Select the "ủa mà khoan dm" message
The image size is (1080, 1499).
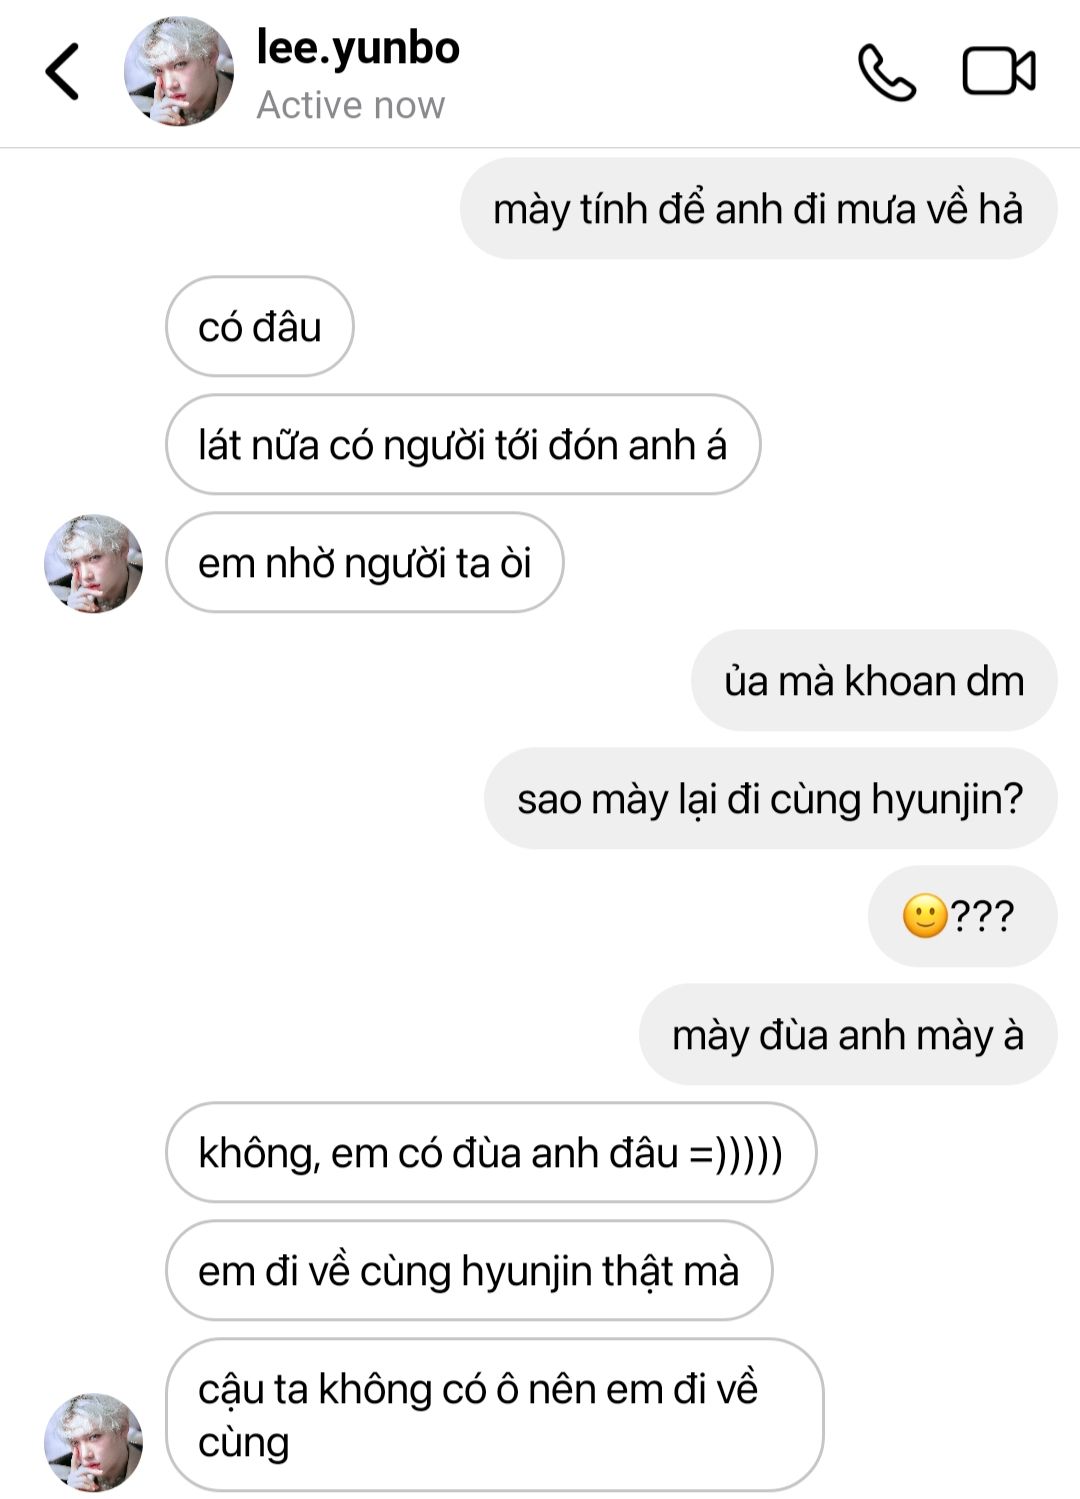[x=873, y=681]
